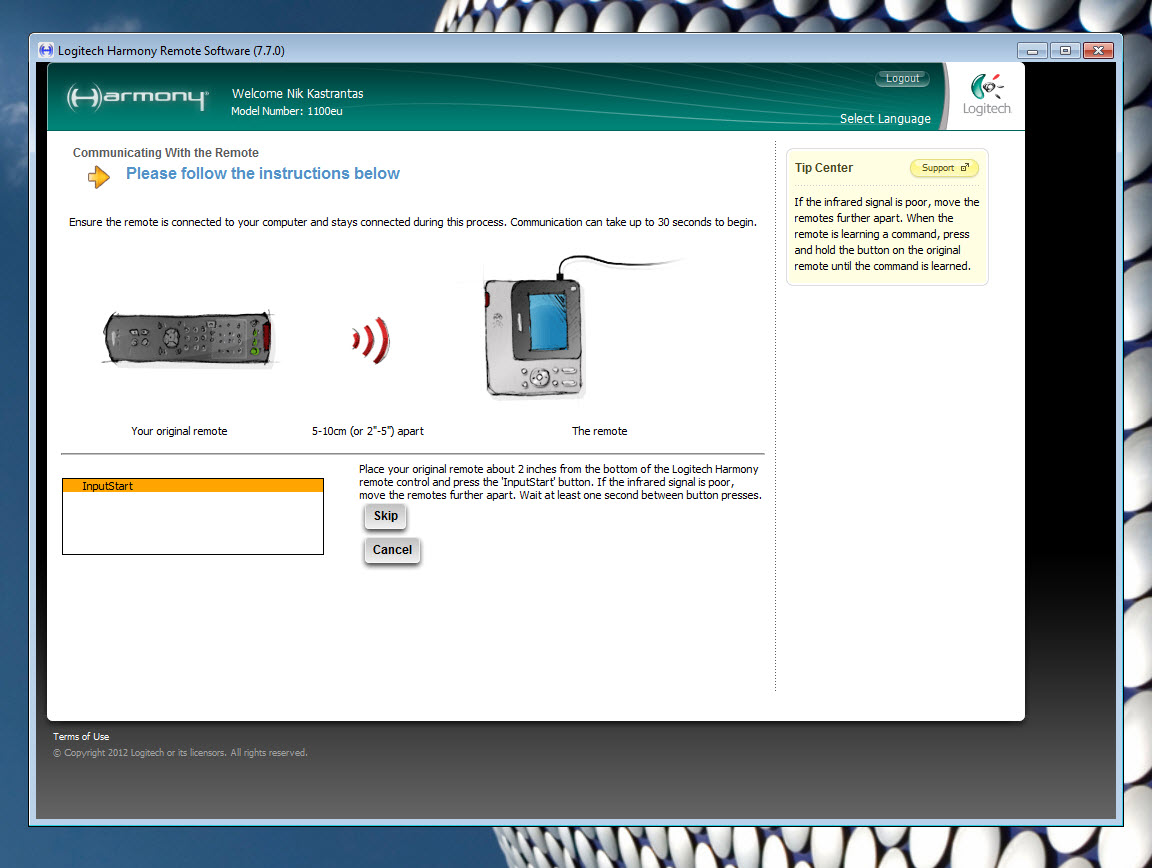This screenshot has height=868, width=1152.
Task: Close the Harmony Remote Software window
Action: pos(1098,51)
